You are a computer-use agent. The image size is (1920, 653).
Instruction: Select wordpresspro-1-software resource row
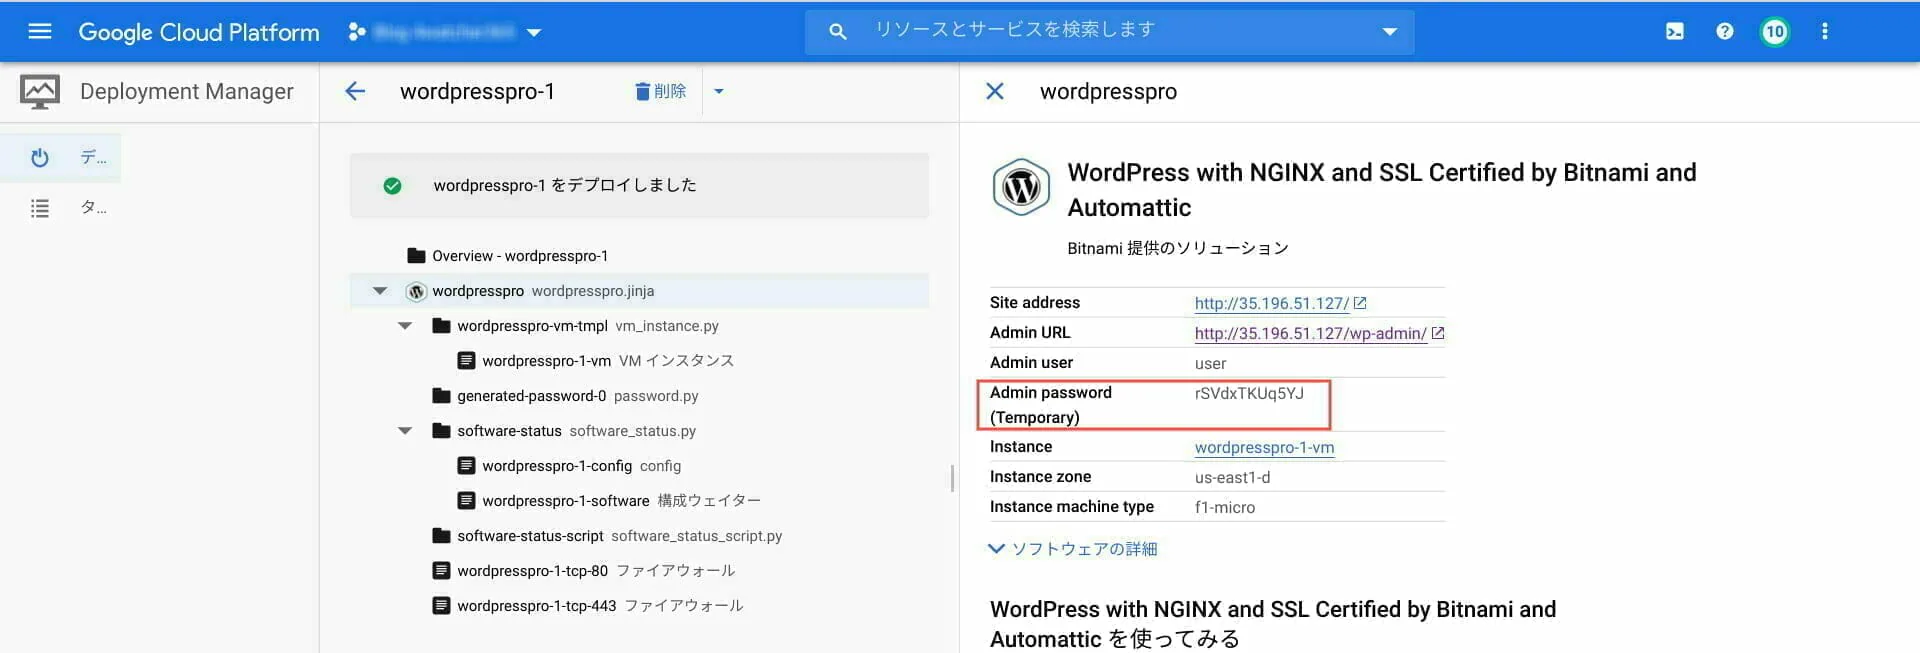tap(639, 501)
